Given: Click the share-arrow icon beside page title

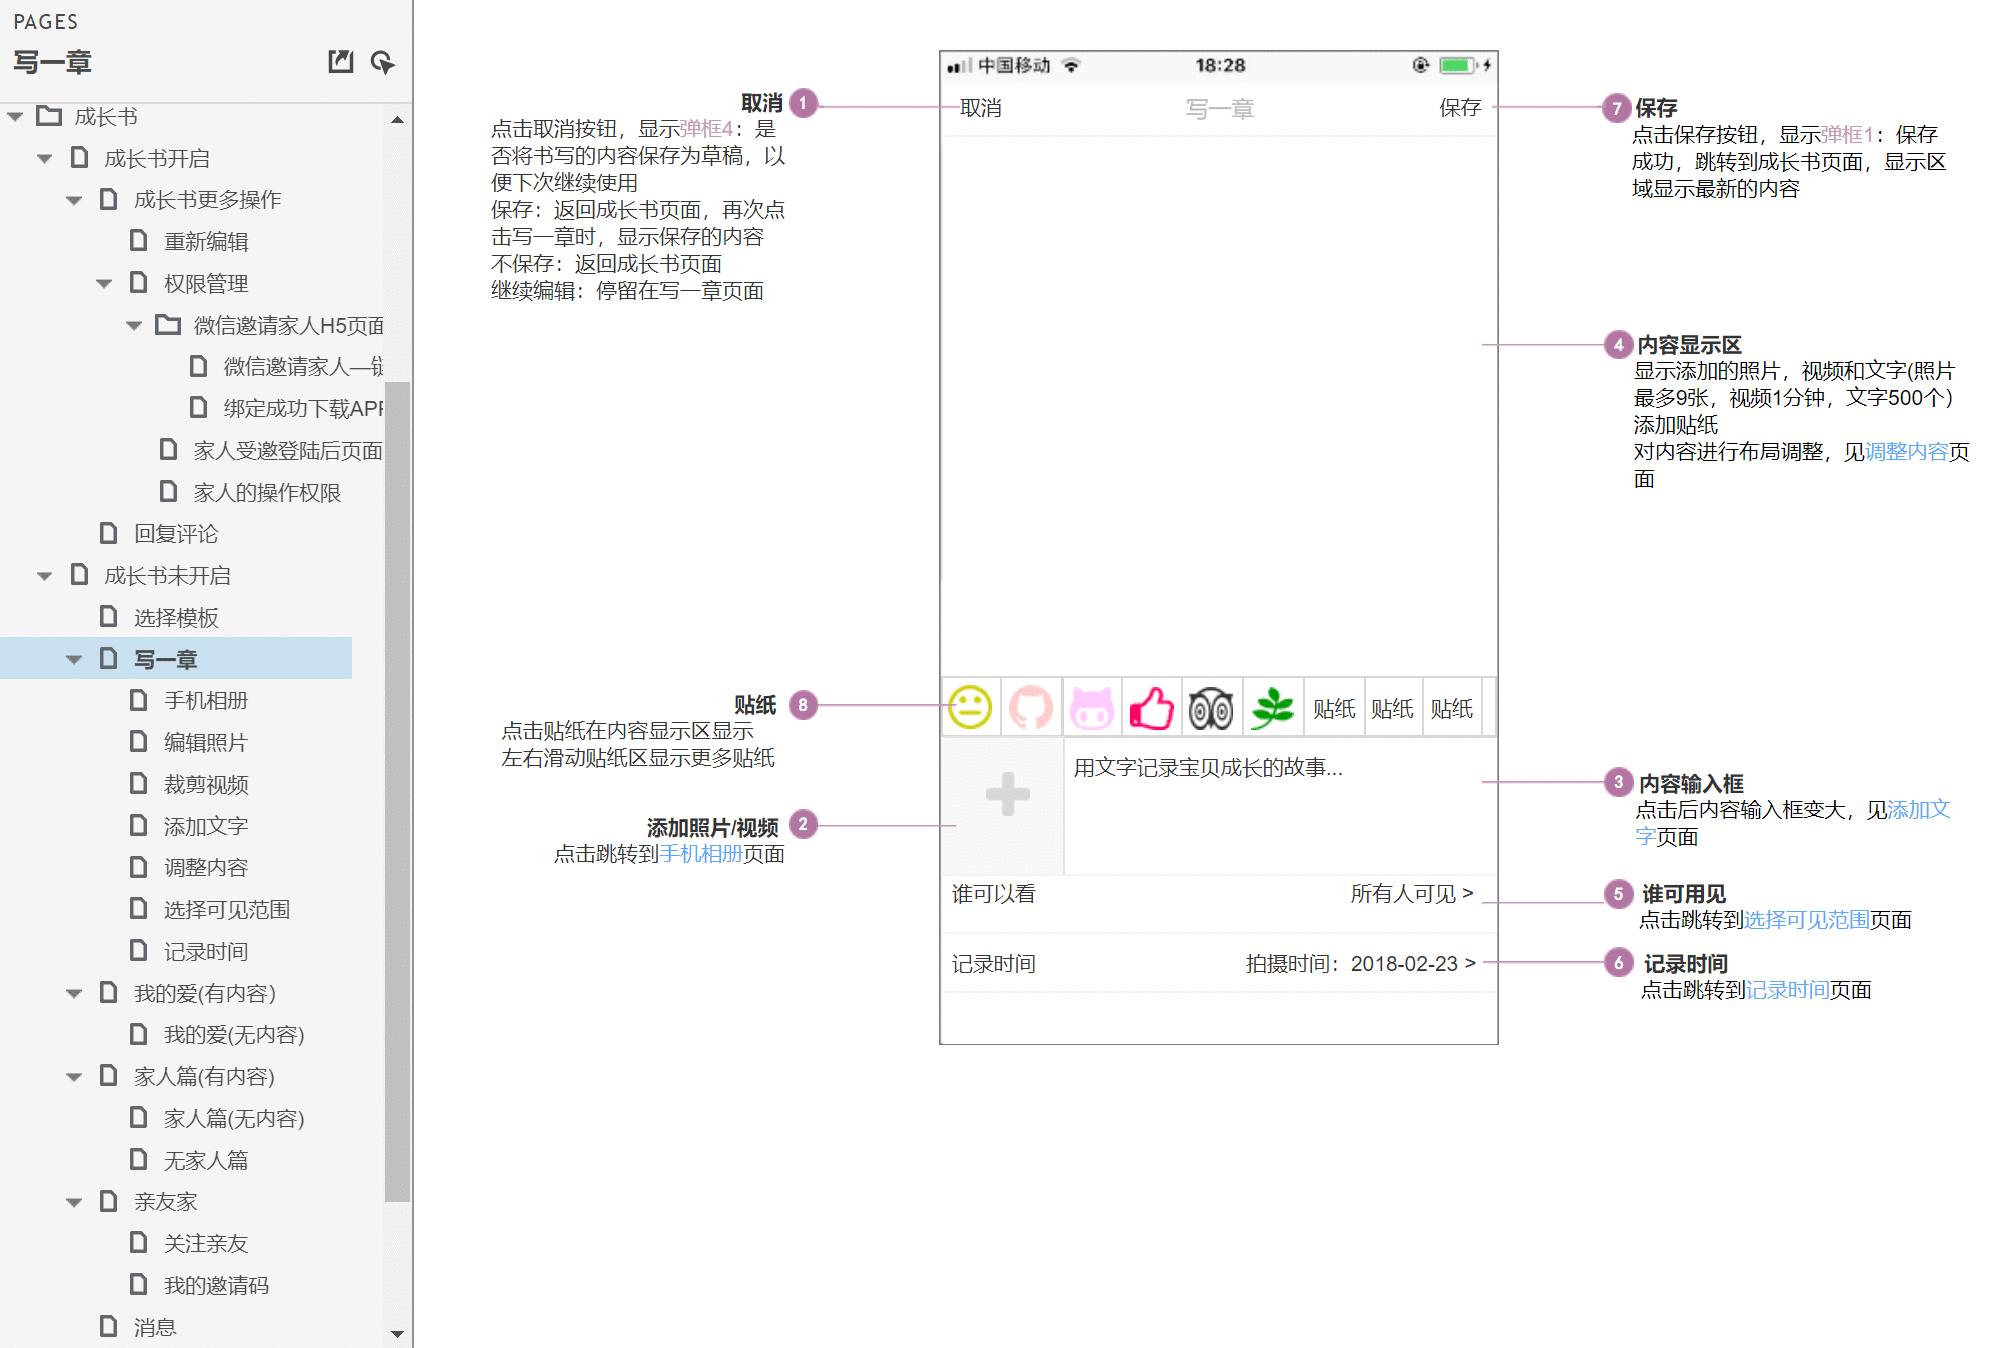Looking at the screenshot, I should 382,62.
